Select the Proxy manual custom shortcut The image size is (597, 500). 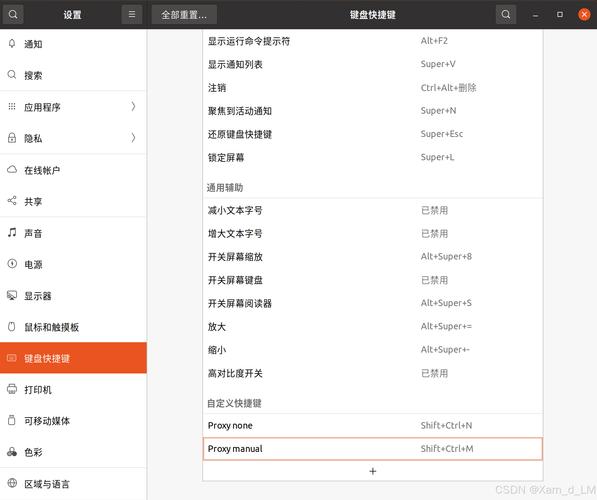click(373, 449)
